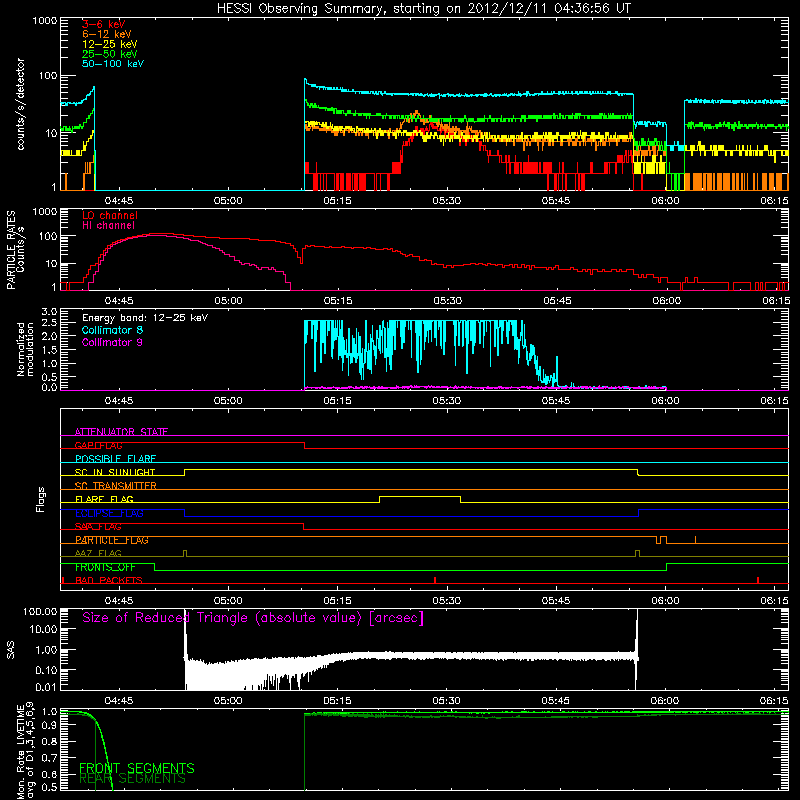This screenshot has width=800, height=800.
Task: Click the 0.01 tick on SAS axis
Action: tap(46, 687)
